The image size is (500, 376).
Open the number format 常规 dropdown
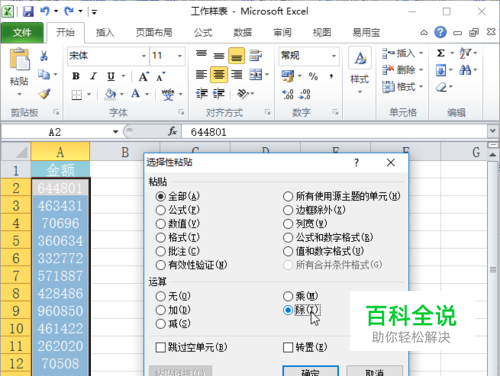(334, 56)
